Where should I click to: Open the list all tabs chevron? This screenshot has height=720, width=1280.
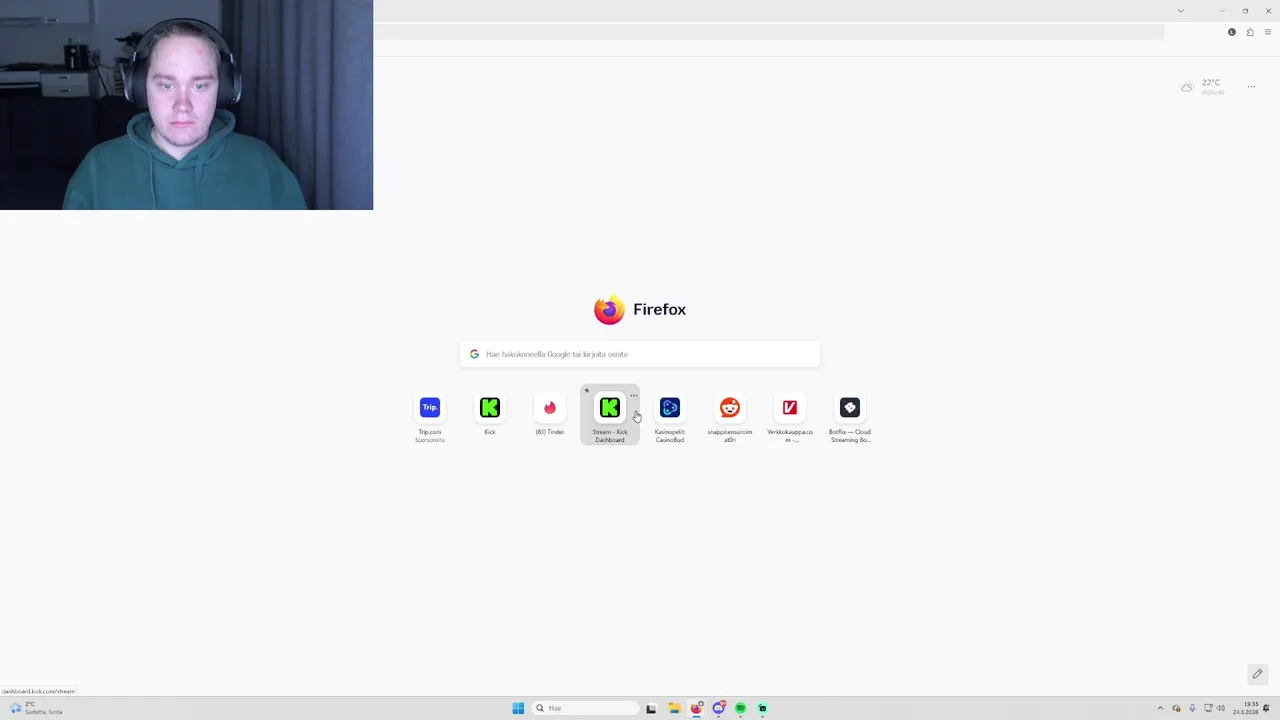1181,11
